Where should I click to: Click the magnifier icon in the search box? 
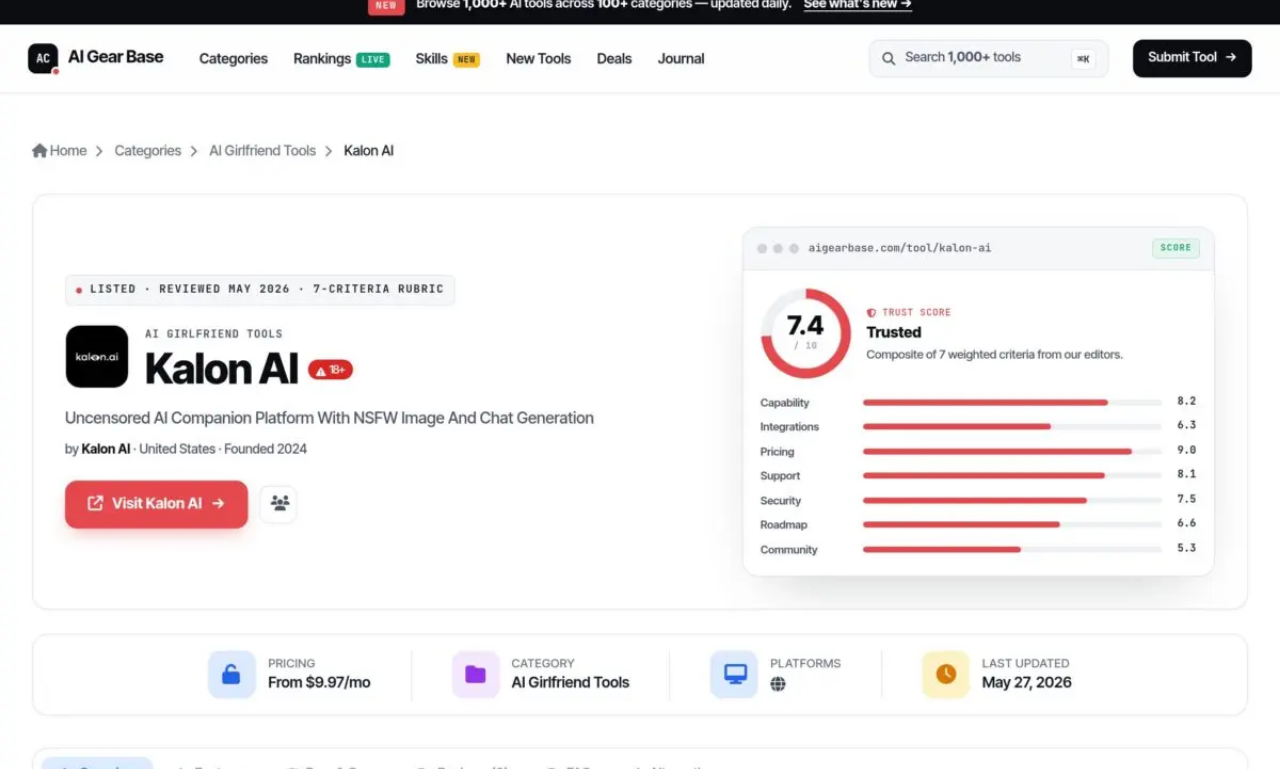point(888,58)
